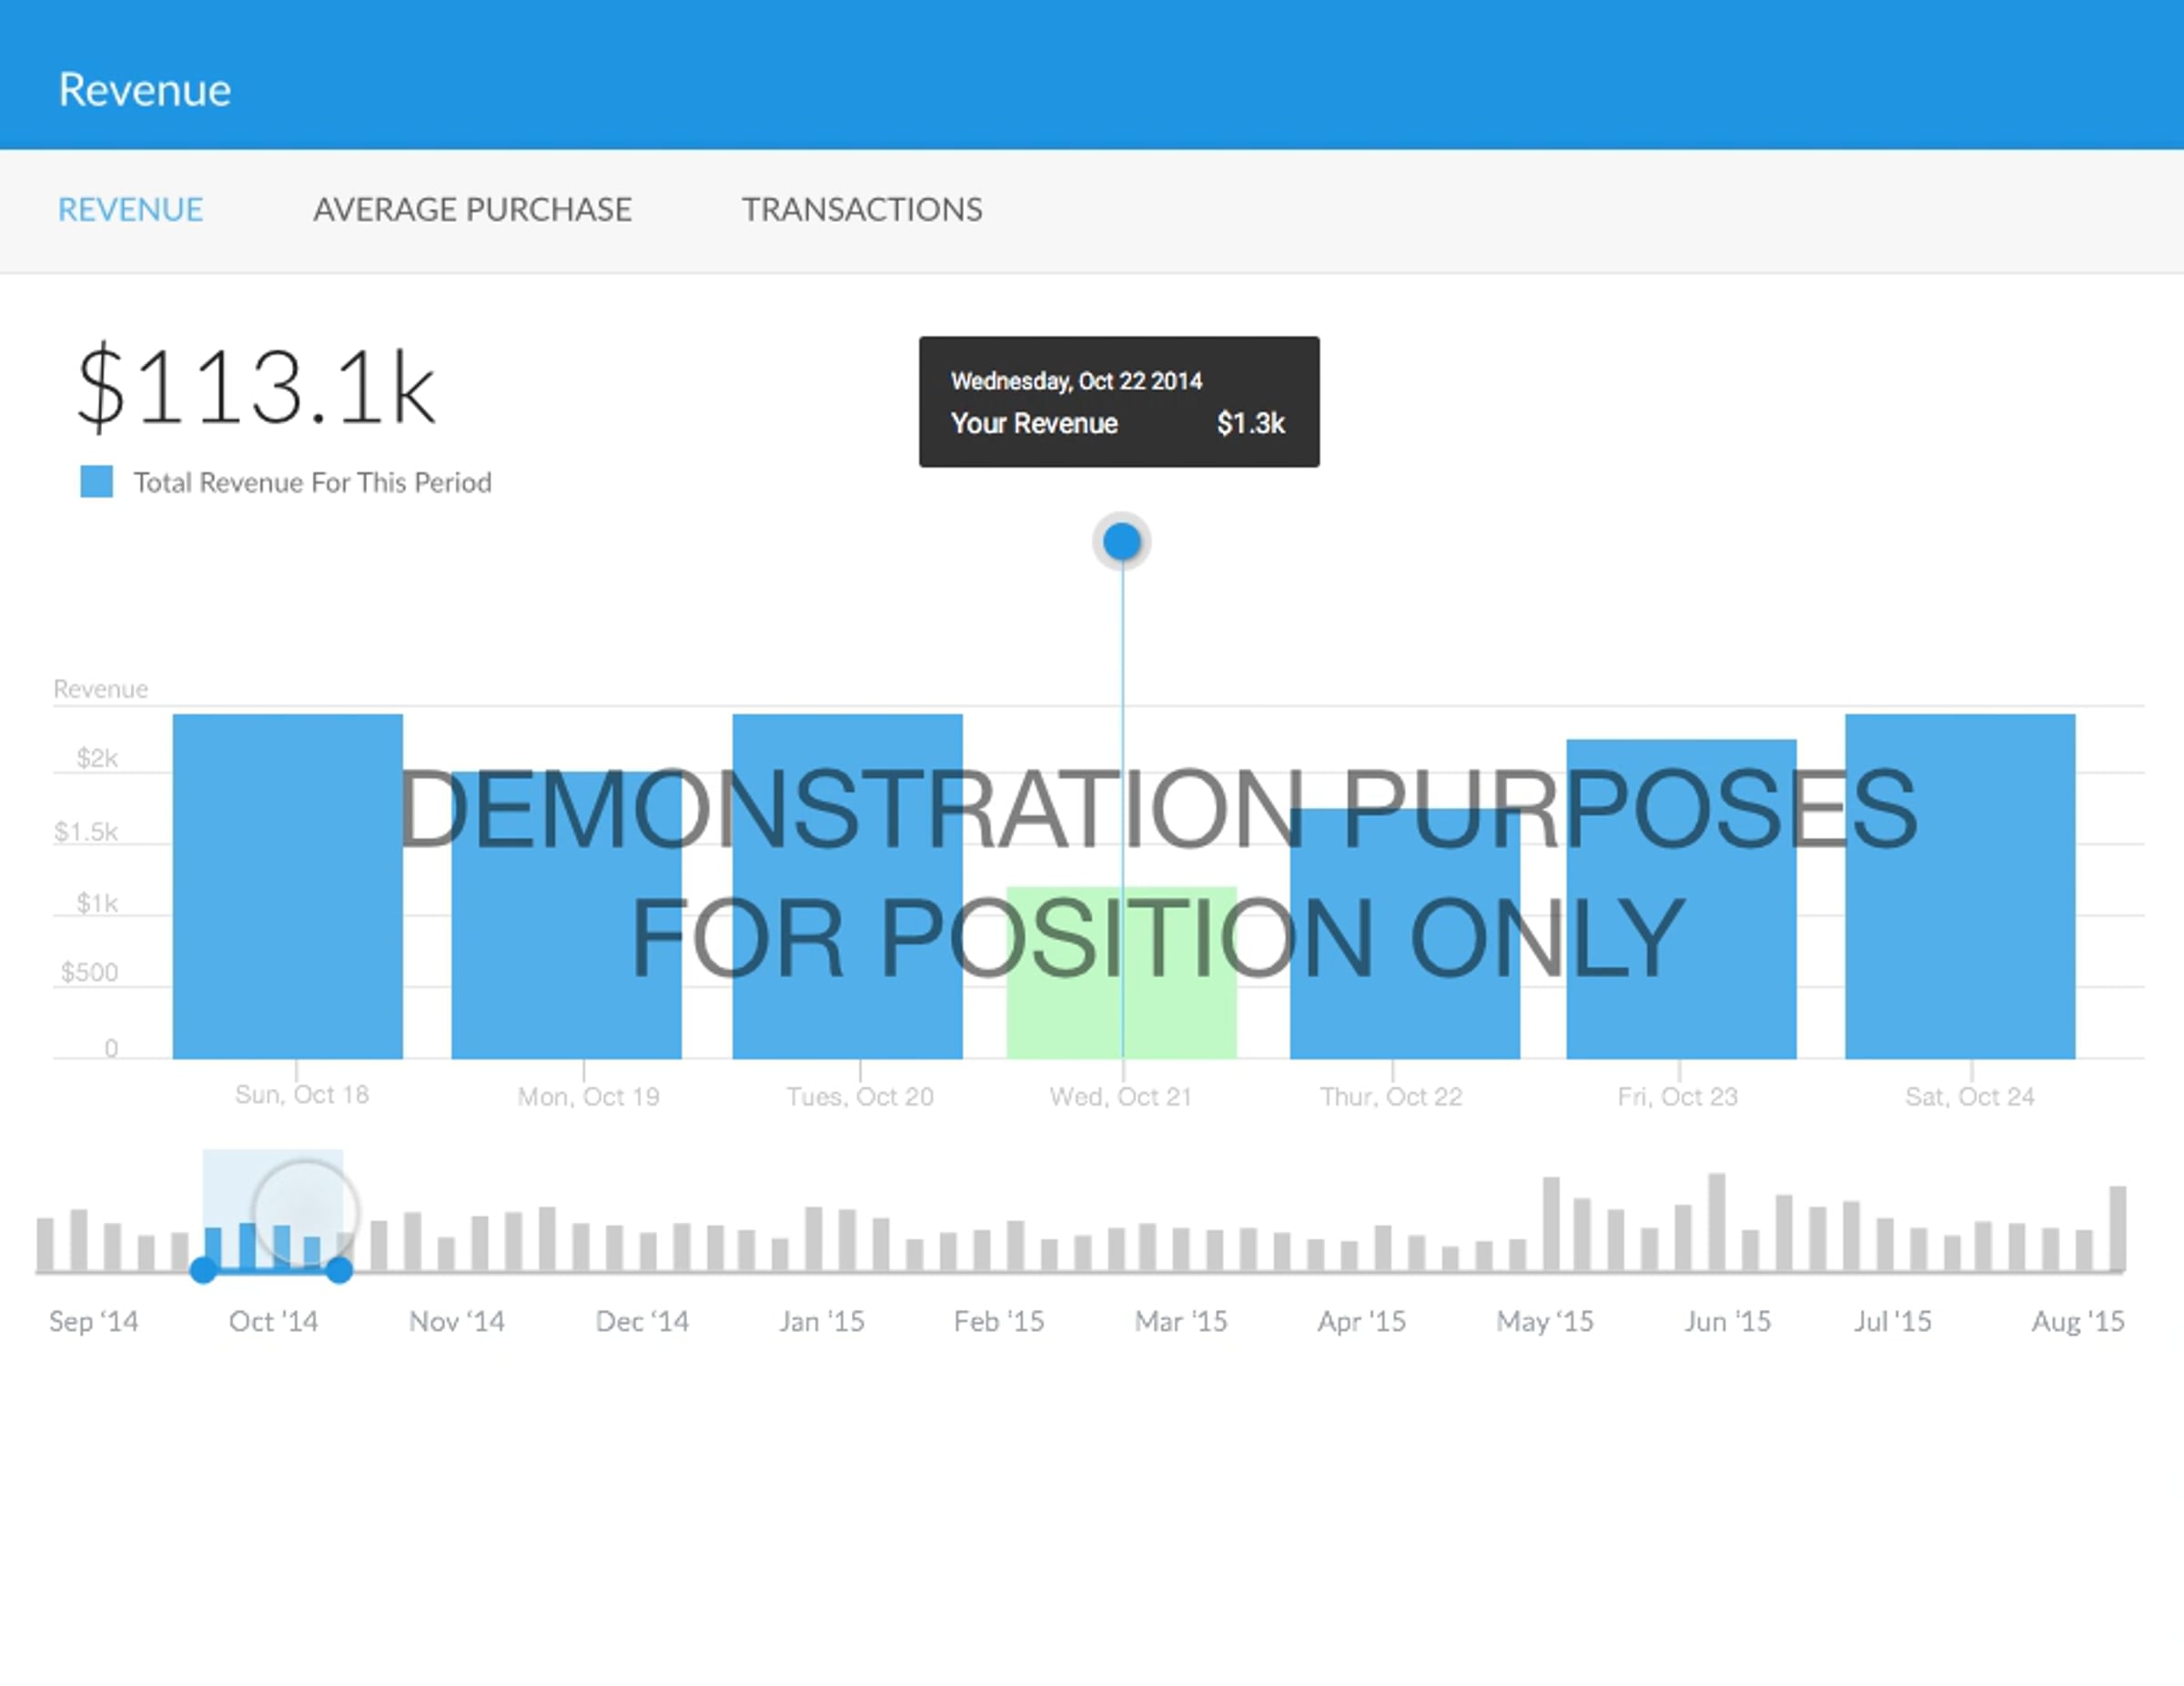The width and height of the screenshot is (2184, 1686).
Task: Click the highlighted green Wed, Oct 21 bar
Action: 1121,972
